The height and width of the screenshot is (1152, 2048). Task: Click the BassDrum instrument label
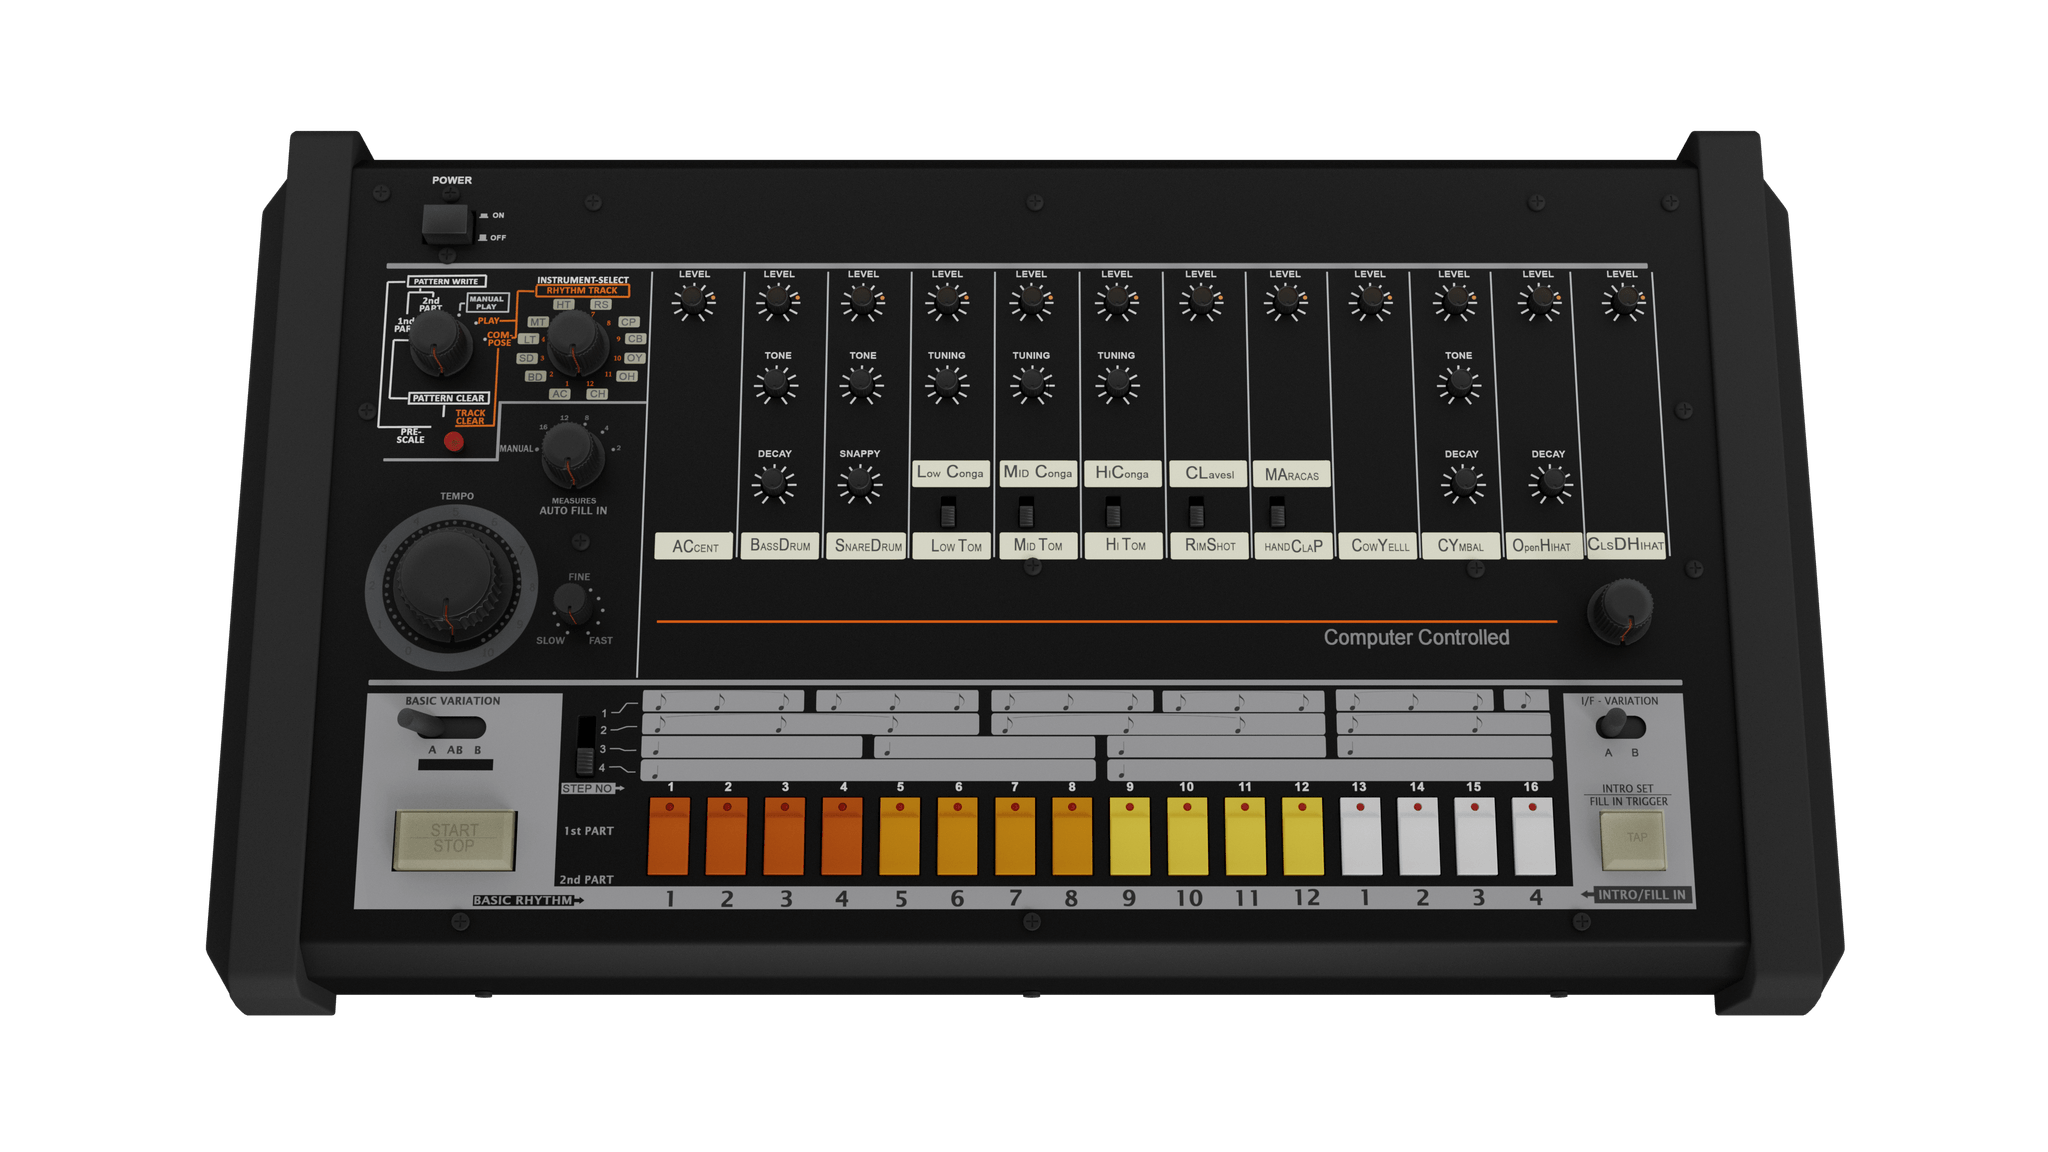coord(780,545)
